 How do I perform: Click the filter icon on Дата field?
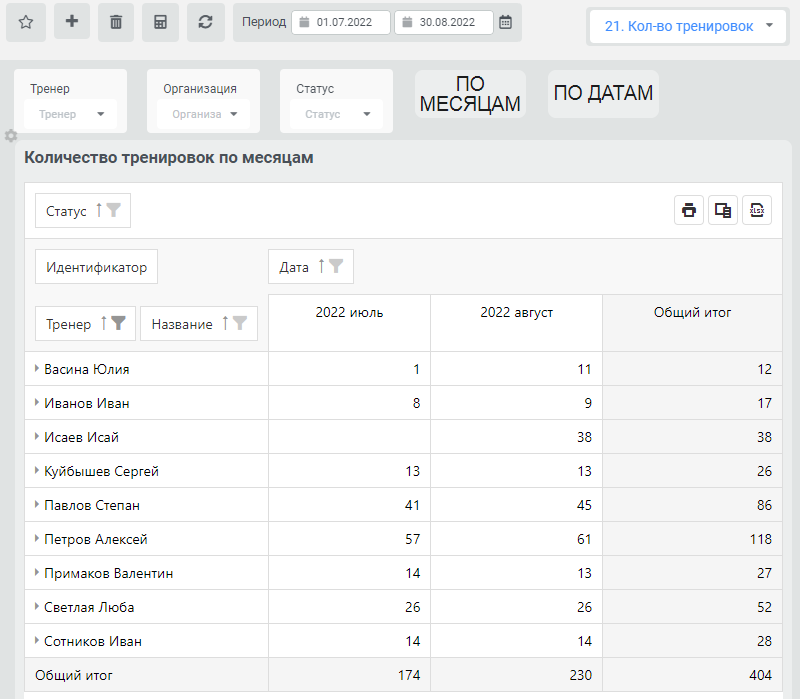tap(336, 266)
